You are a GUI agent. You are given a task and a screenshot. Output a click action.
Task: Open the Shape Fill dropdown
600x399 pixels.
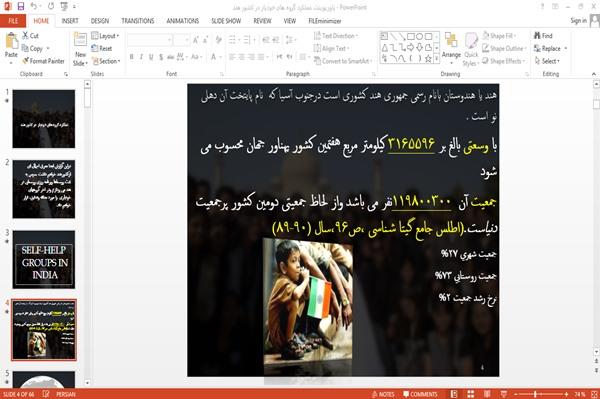click(499, 36)
